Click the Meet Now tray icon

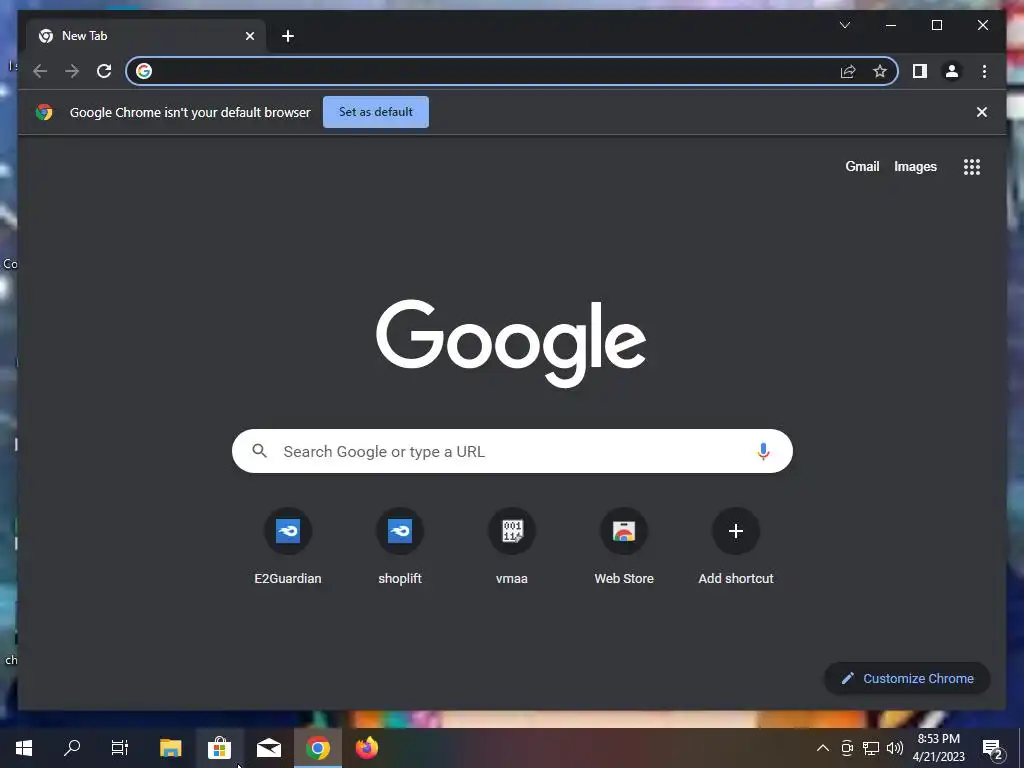(x=847, y=748)
